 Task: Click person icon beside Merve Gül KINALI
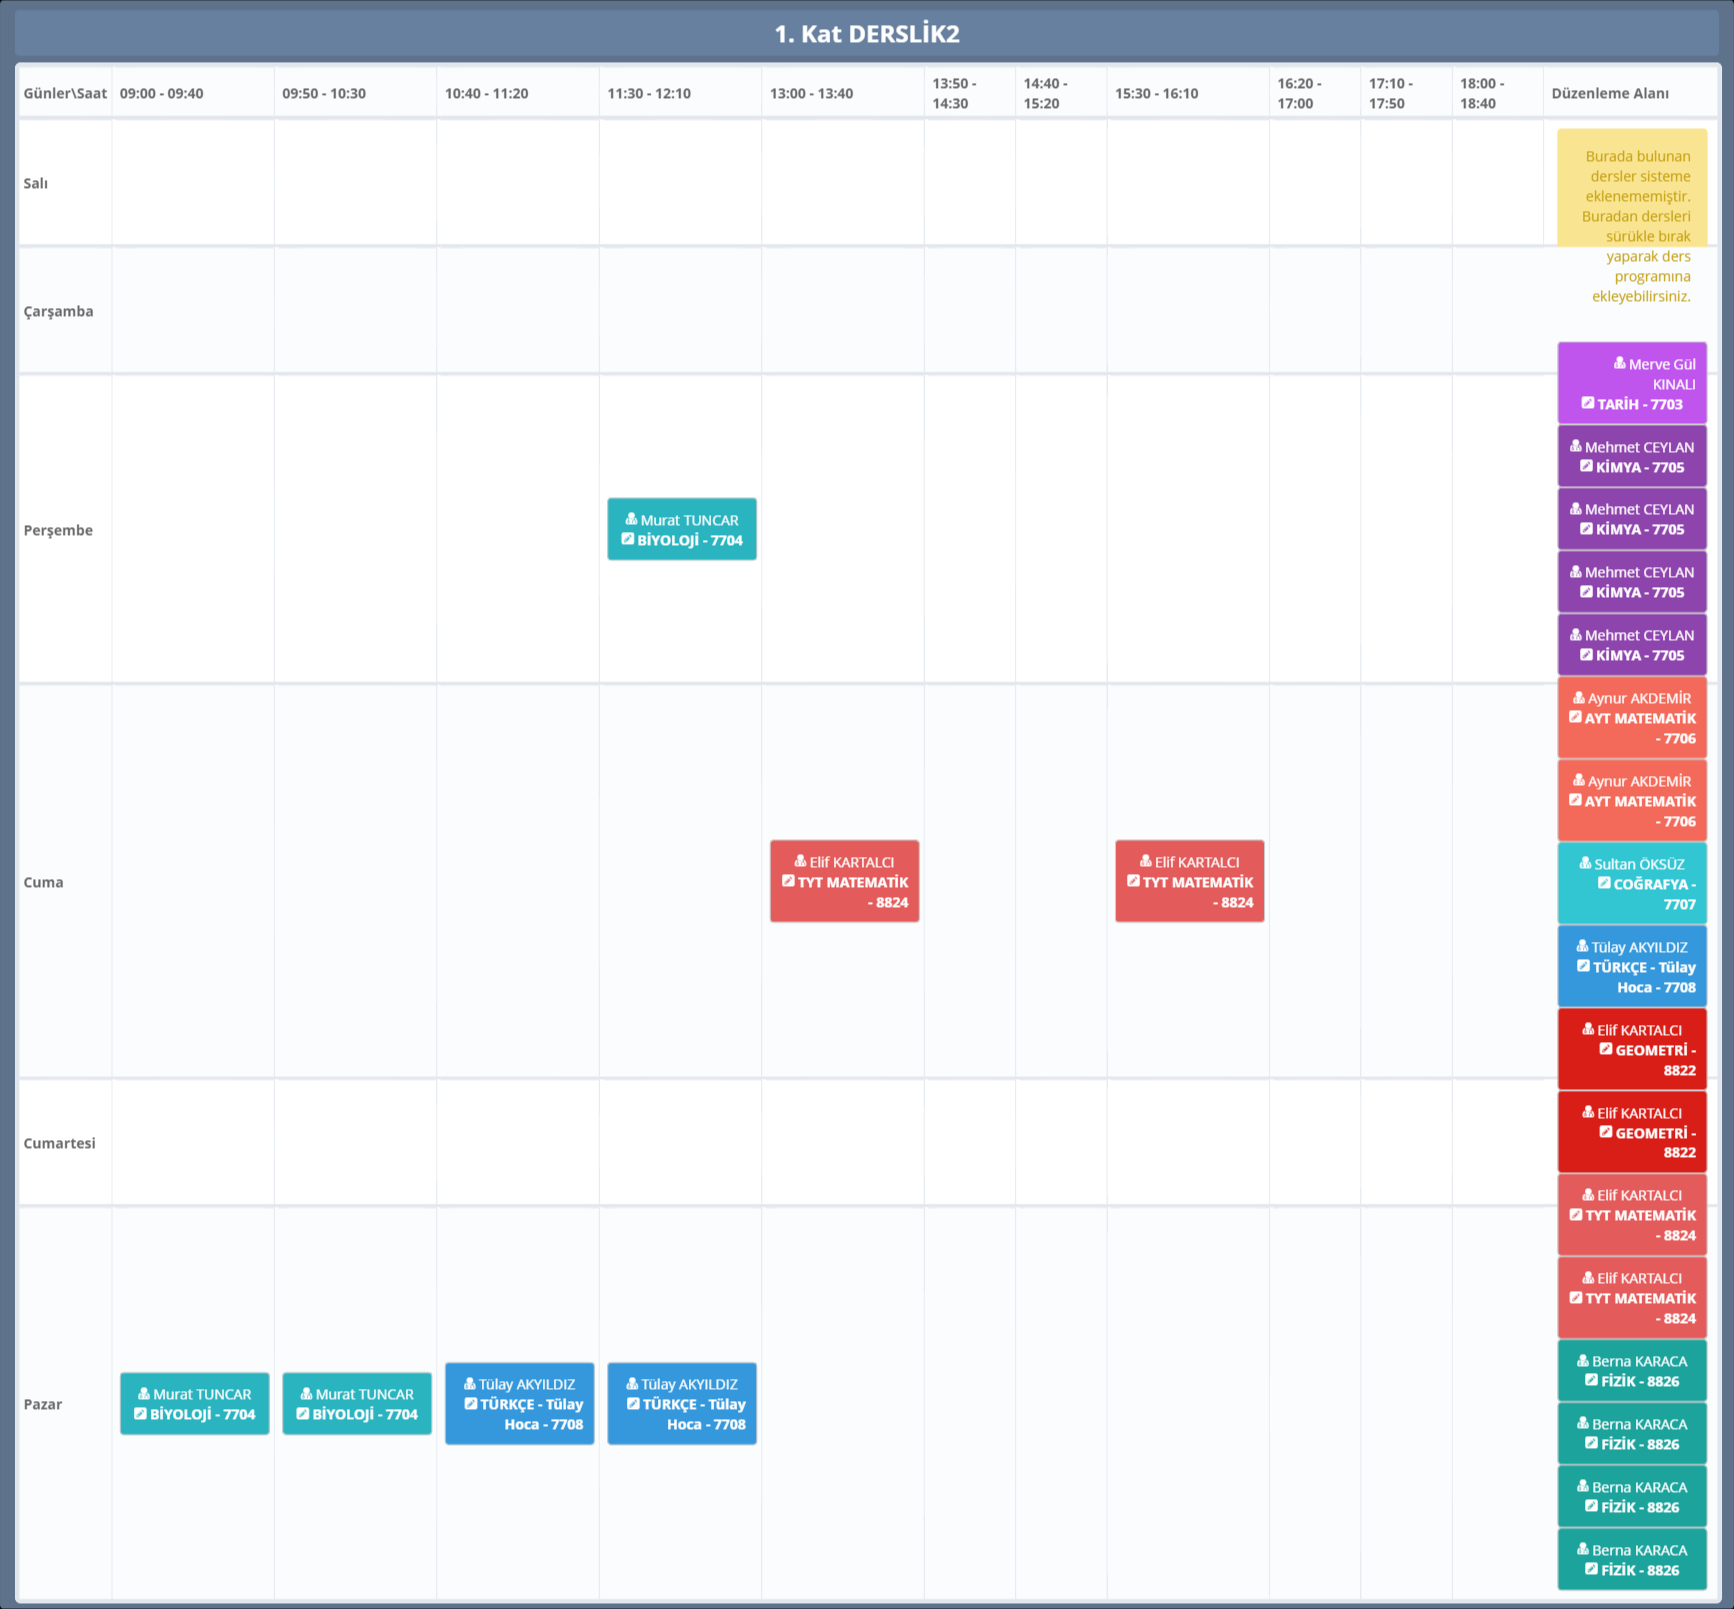pyautogui.click(x=1619, y=363)
